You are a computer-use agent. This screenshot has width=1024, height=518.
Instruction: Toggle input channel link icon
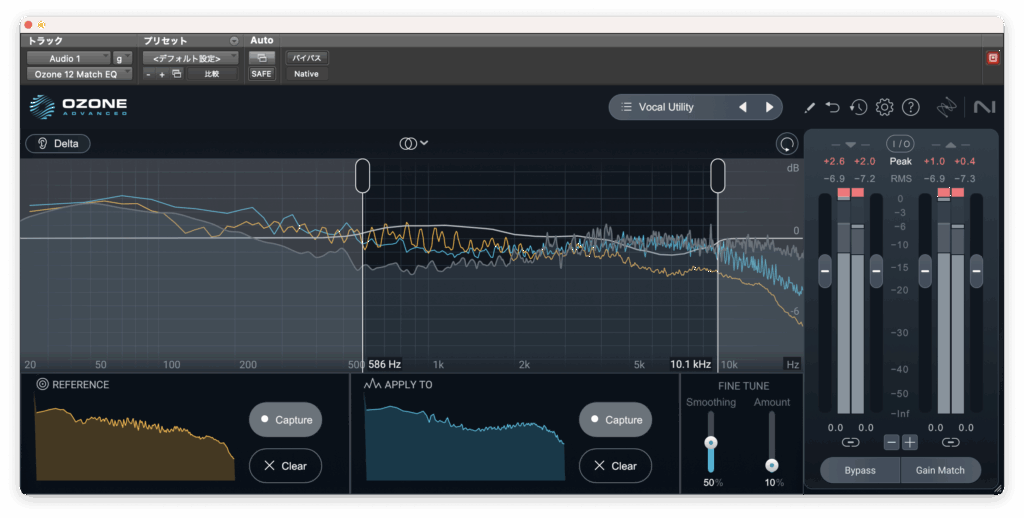click(x=850, y=442)
